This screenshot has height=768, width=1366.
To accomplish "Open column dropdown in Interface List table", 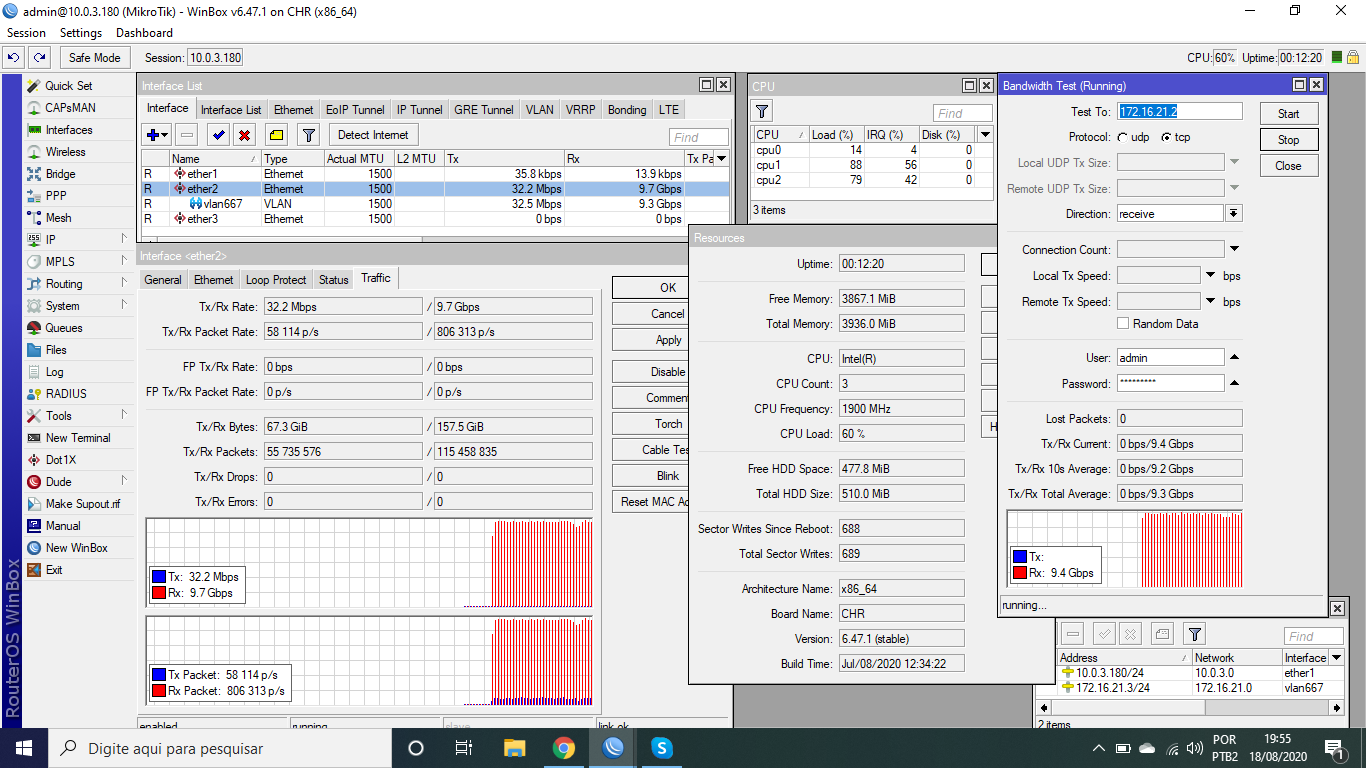I will 721,158.
